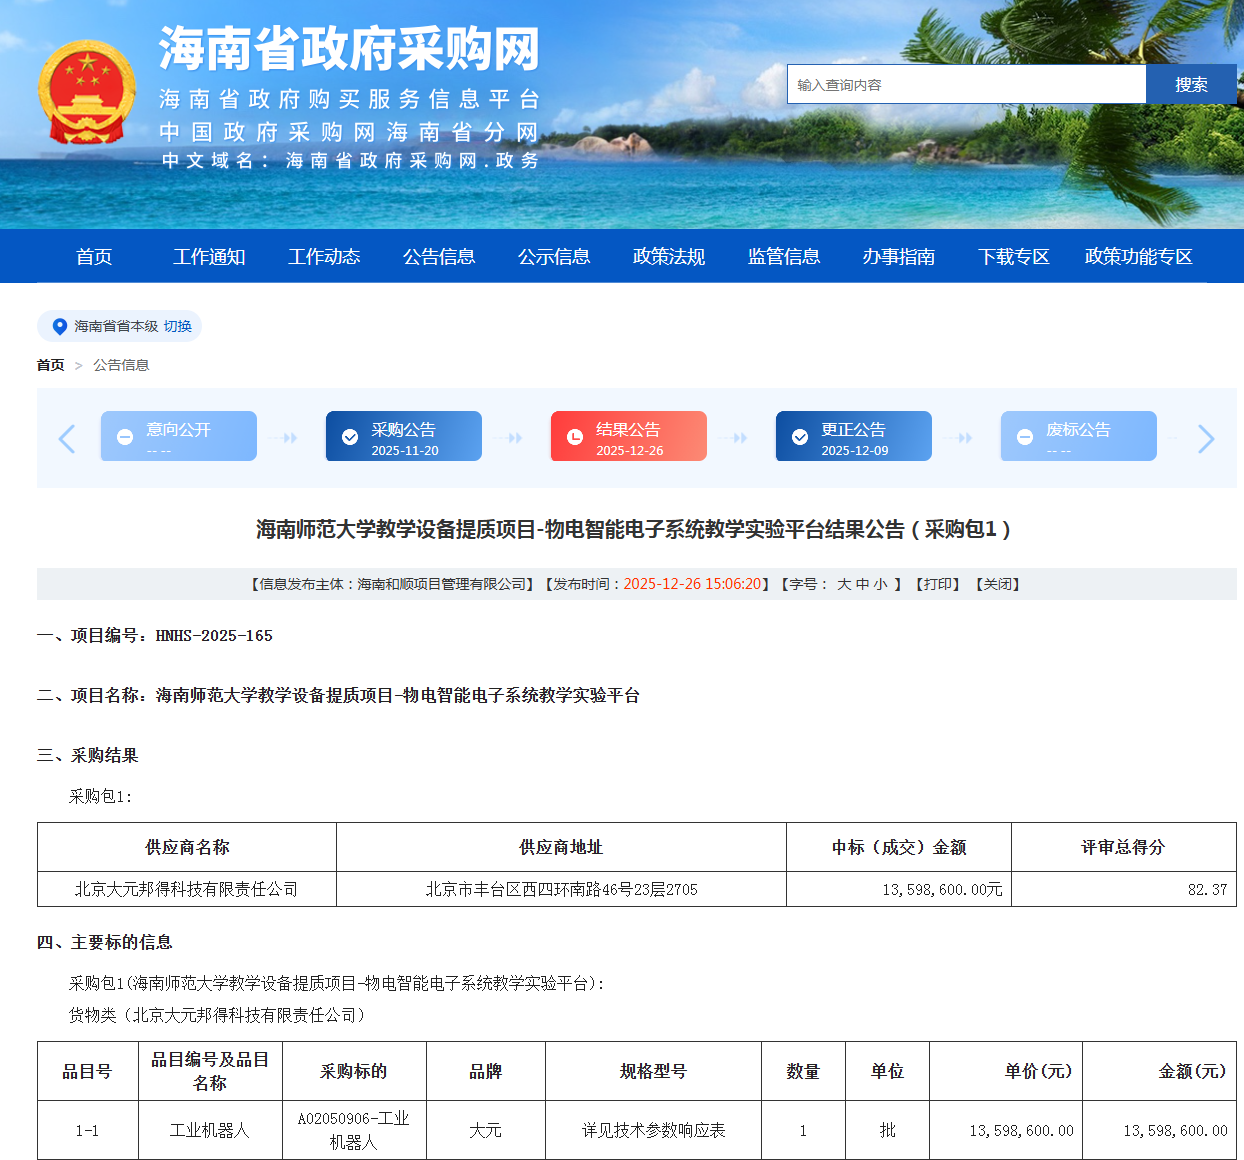Click the clock icon on 结果公告 stage
This screenshot has height=1160, width=1244.
tap(573, 435)
